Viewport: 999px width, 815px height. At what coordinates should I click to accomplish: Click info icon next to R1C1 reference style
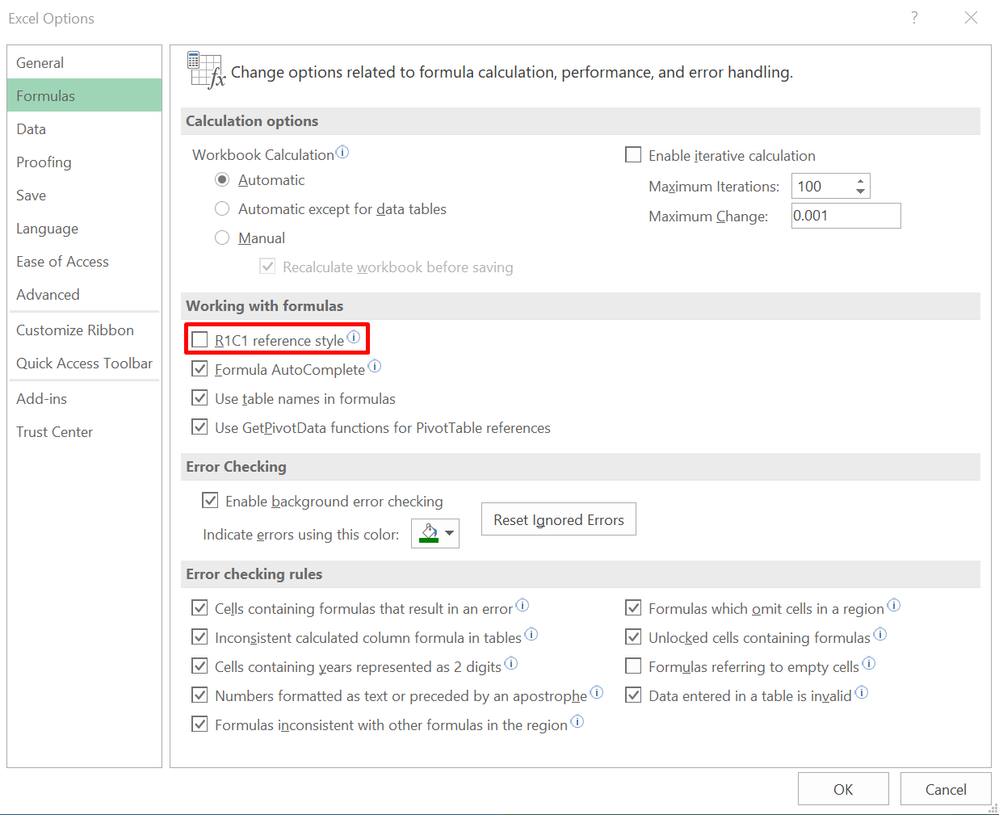(353, 336)
